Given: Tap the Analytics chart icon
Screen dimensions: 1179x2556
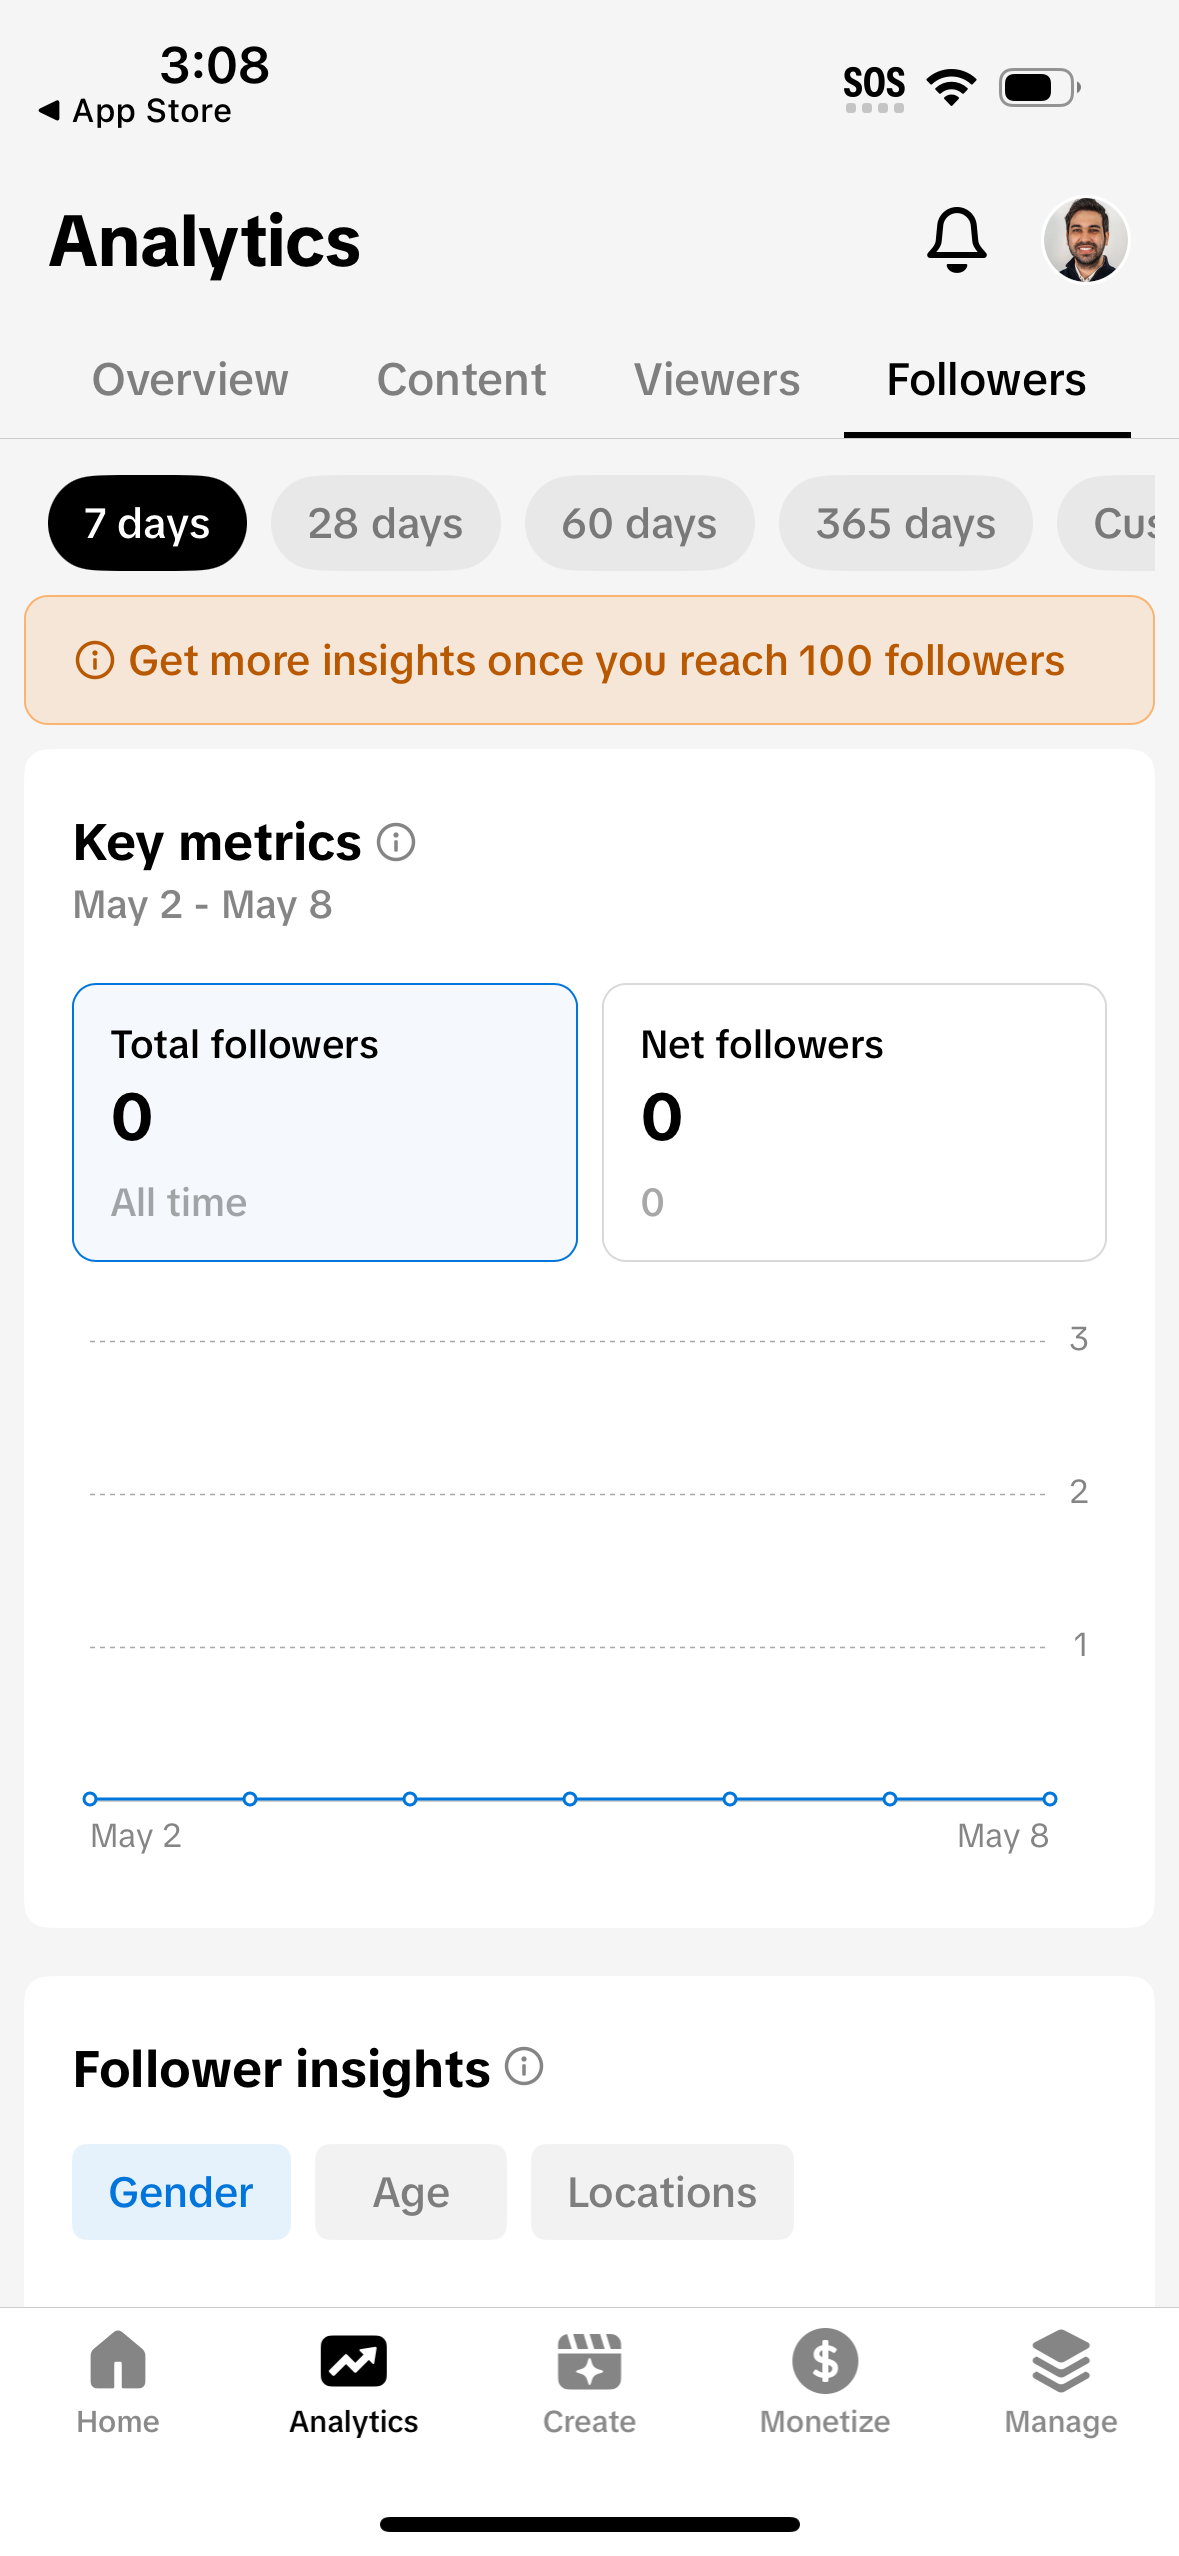Looking at the screenshot, I should coord(354,2361).
